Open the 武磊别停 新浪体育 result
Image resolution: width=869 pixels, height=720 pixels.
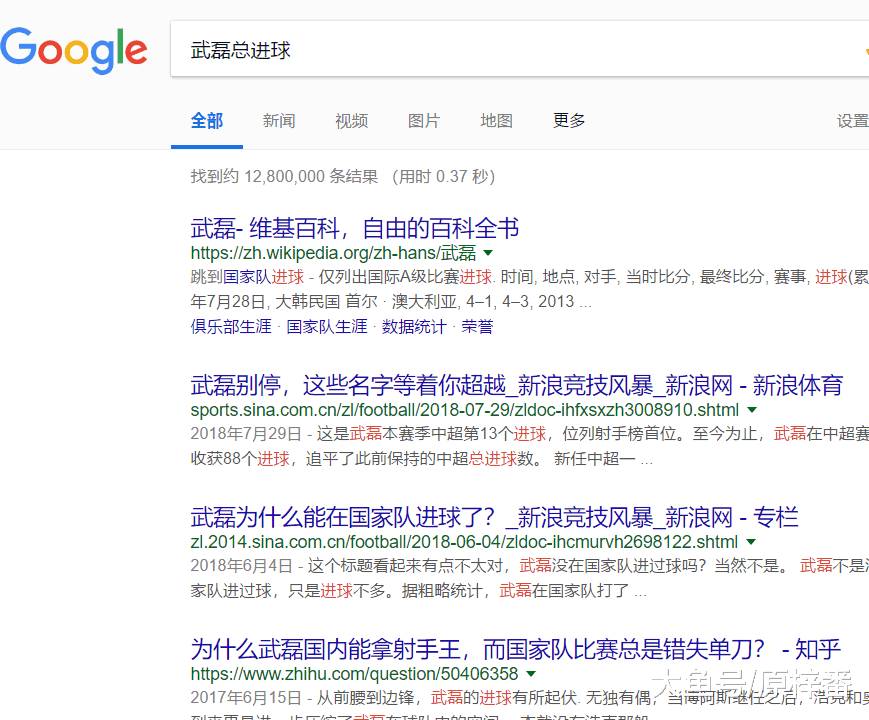517,385
